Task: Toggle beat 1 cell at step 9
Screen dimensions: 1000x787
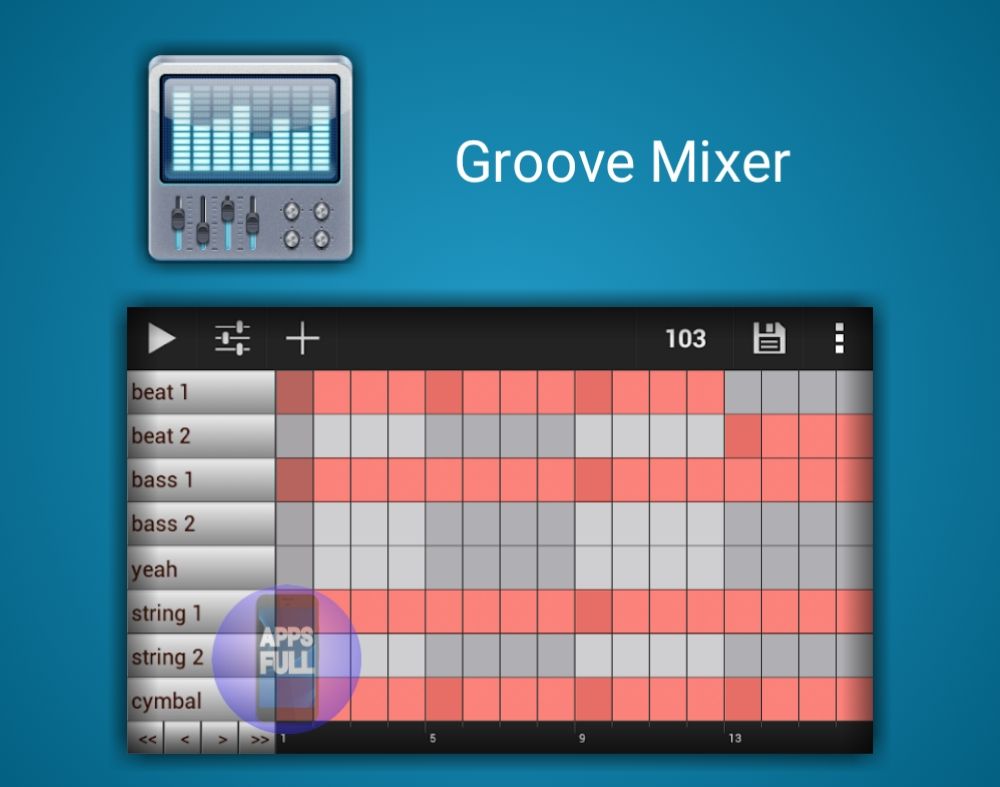Action: [x=594, y=392]
